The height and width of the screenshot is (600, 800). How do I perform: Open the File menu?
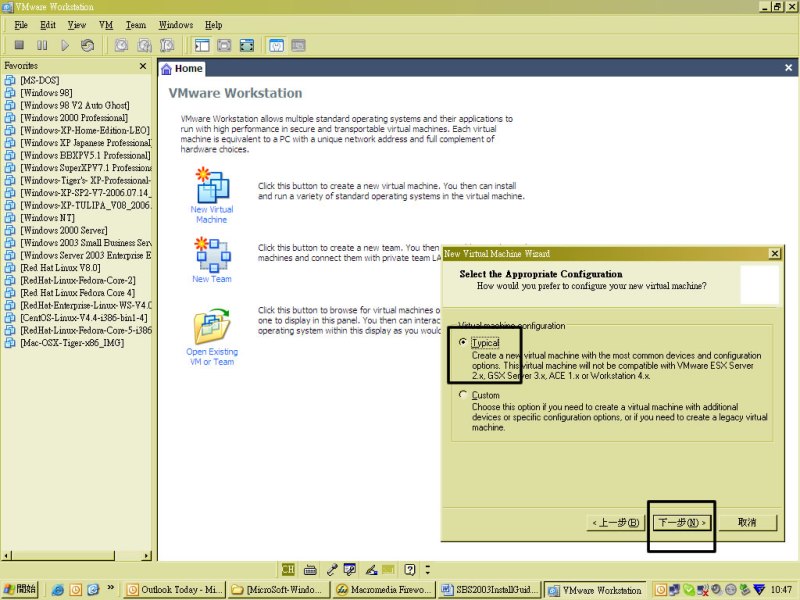coord(21,25)
